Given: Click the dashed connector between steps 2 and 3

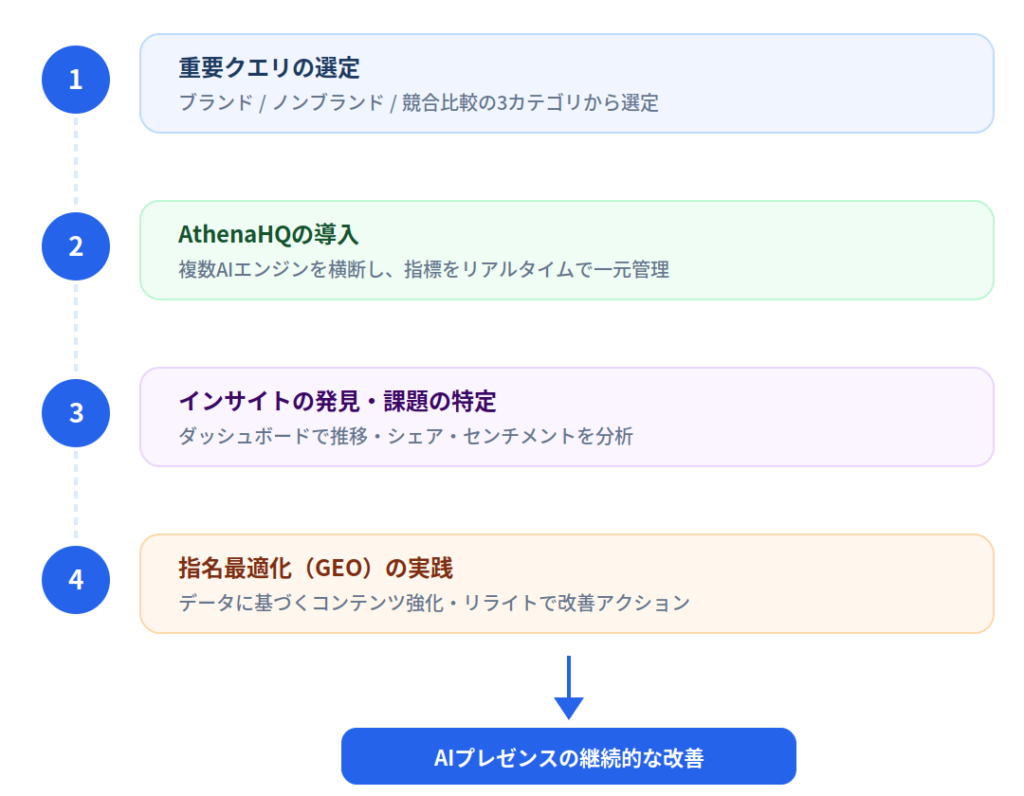Looking at the screenshot, I should point(75,329).
